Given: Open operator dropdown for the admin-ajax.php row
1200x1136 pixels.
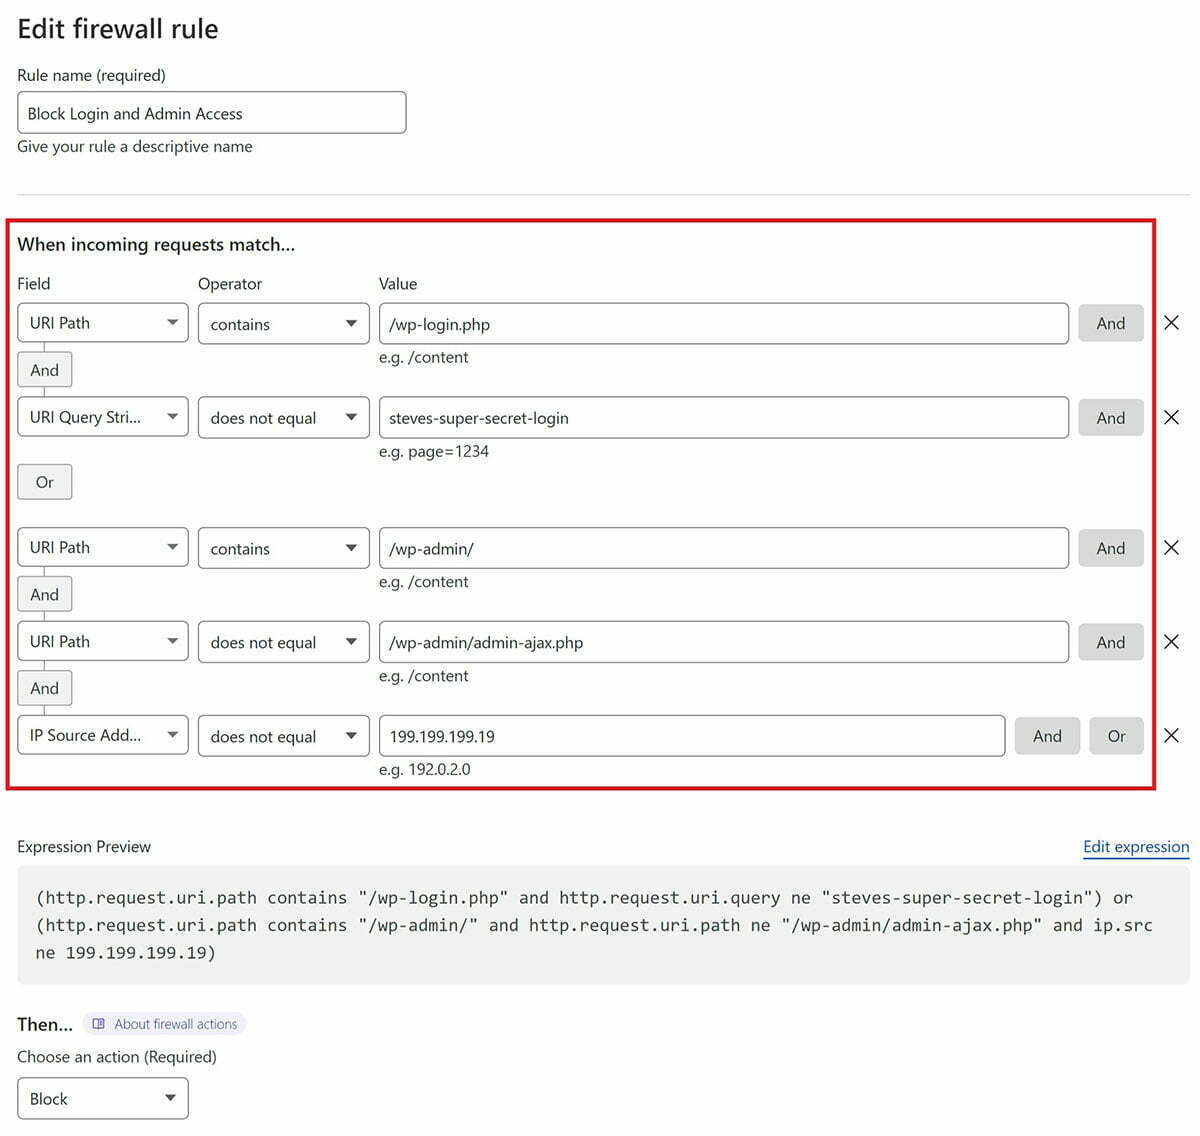Looking at the screenshot, I should [284, 642].
